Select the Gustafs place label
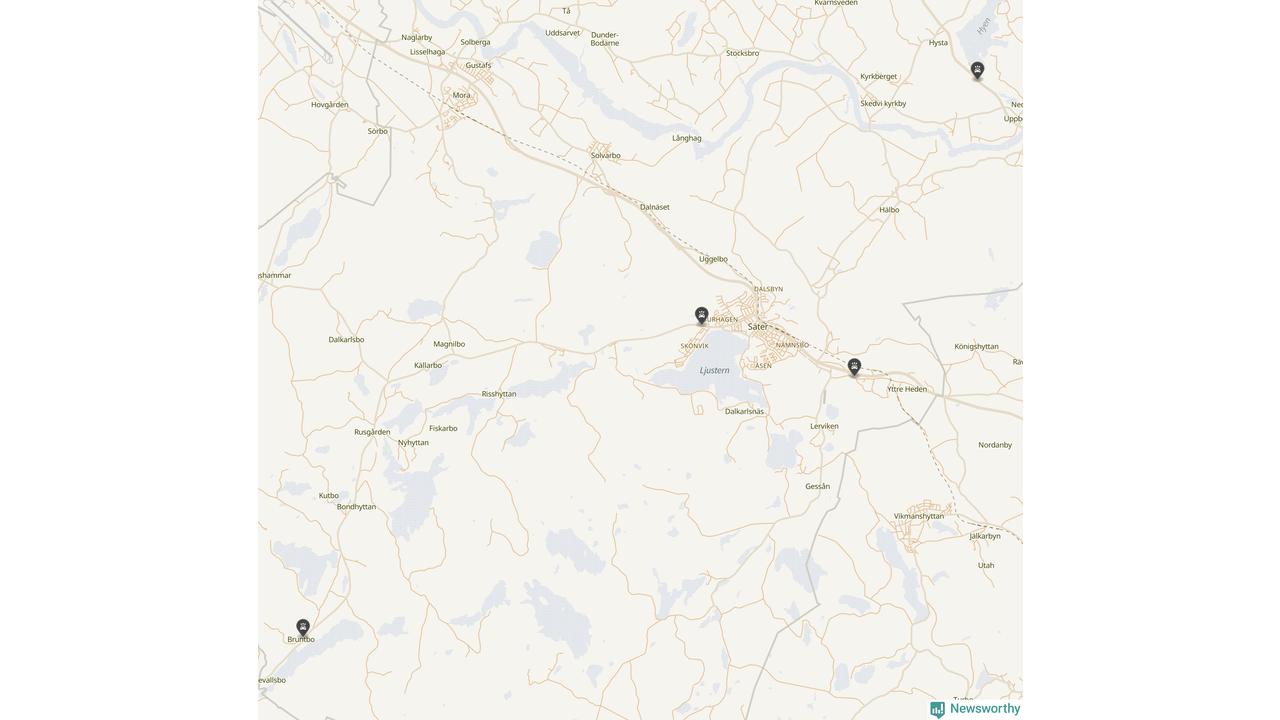Viewport: 1280px width, 720px height. [478, 65]
